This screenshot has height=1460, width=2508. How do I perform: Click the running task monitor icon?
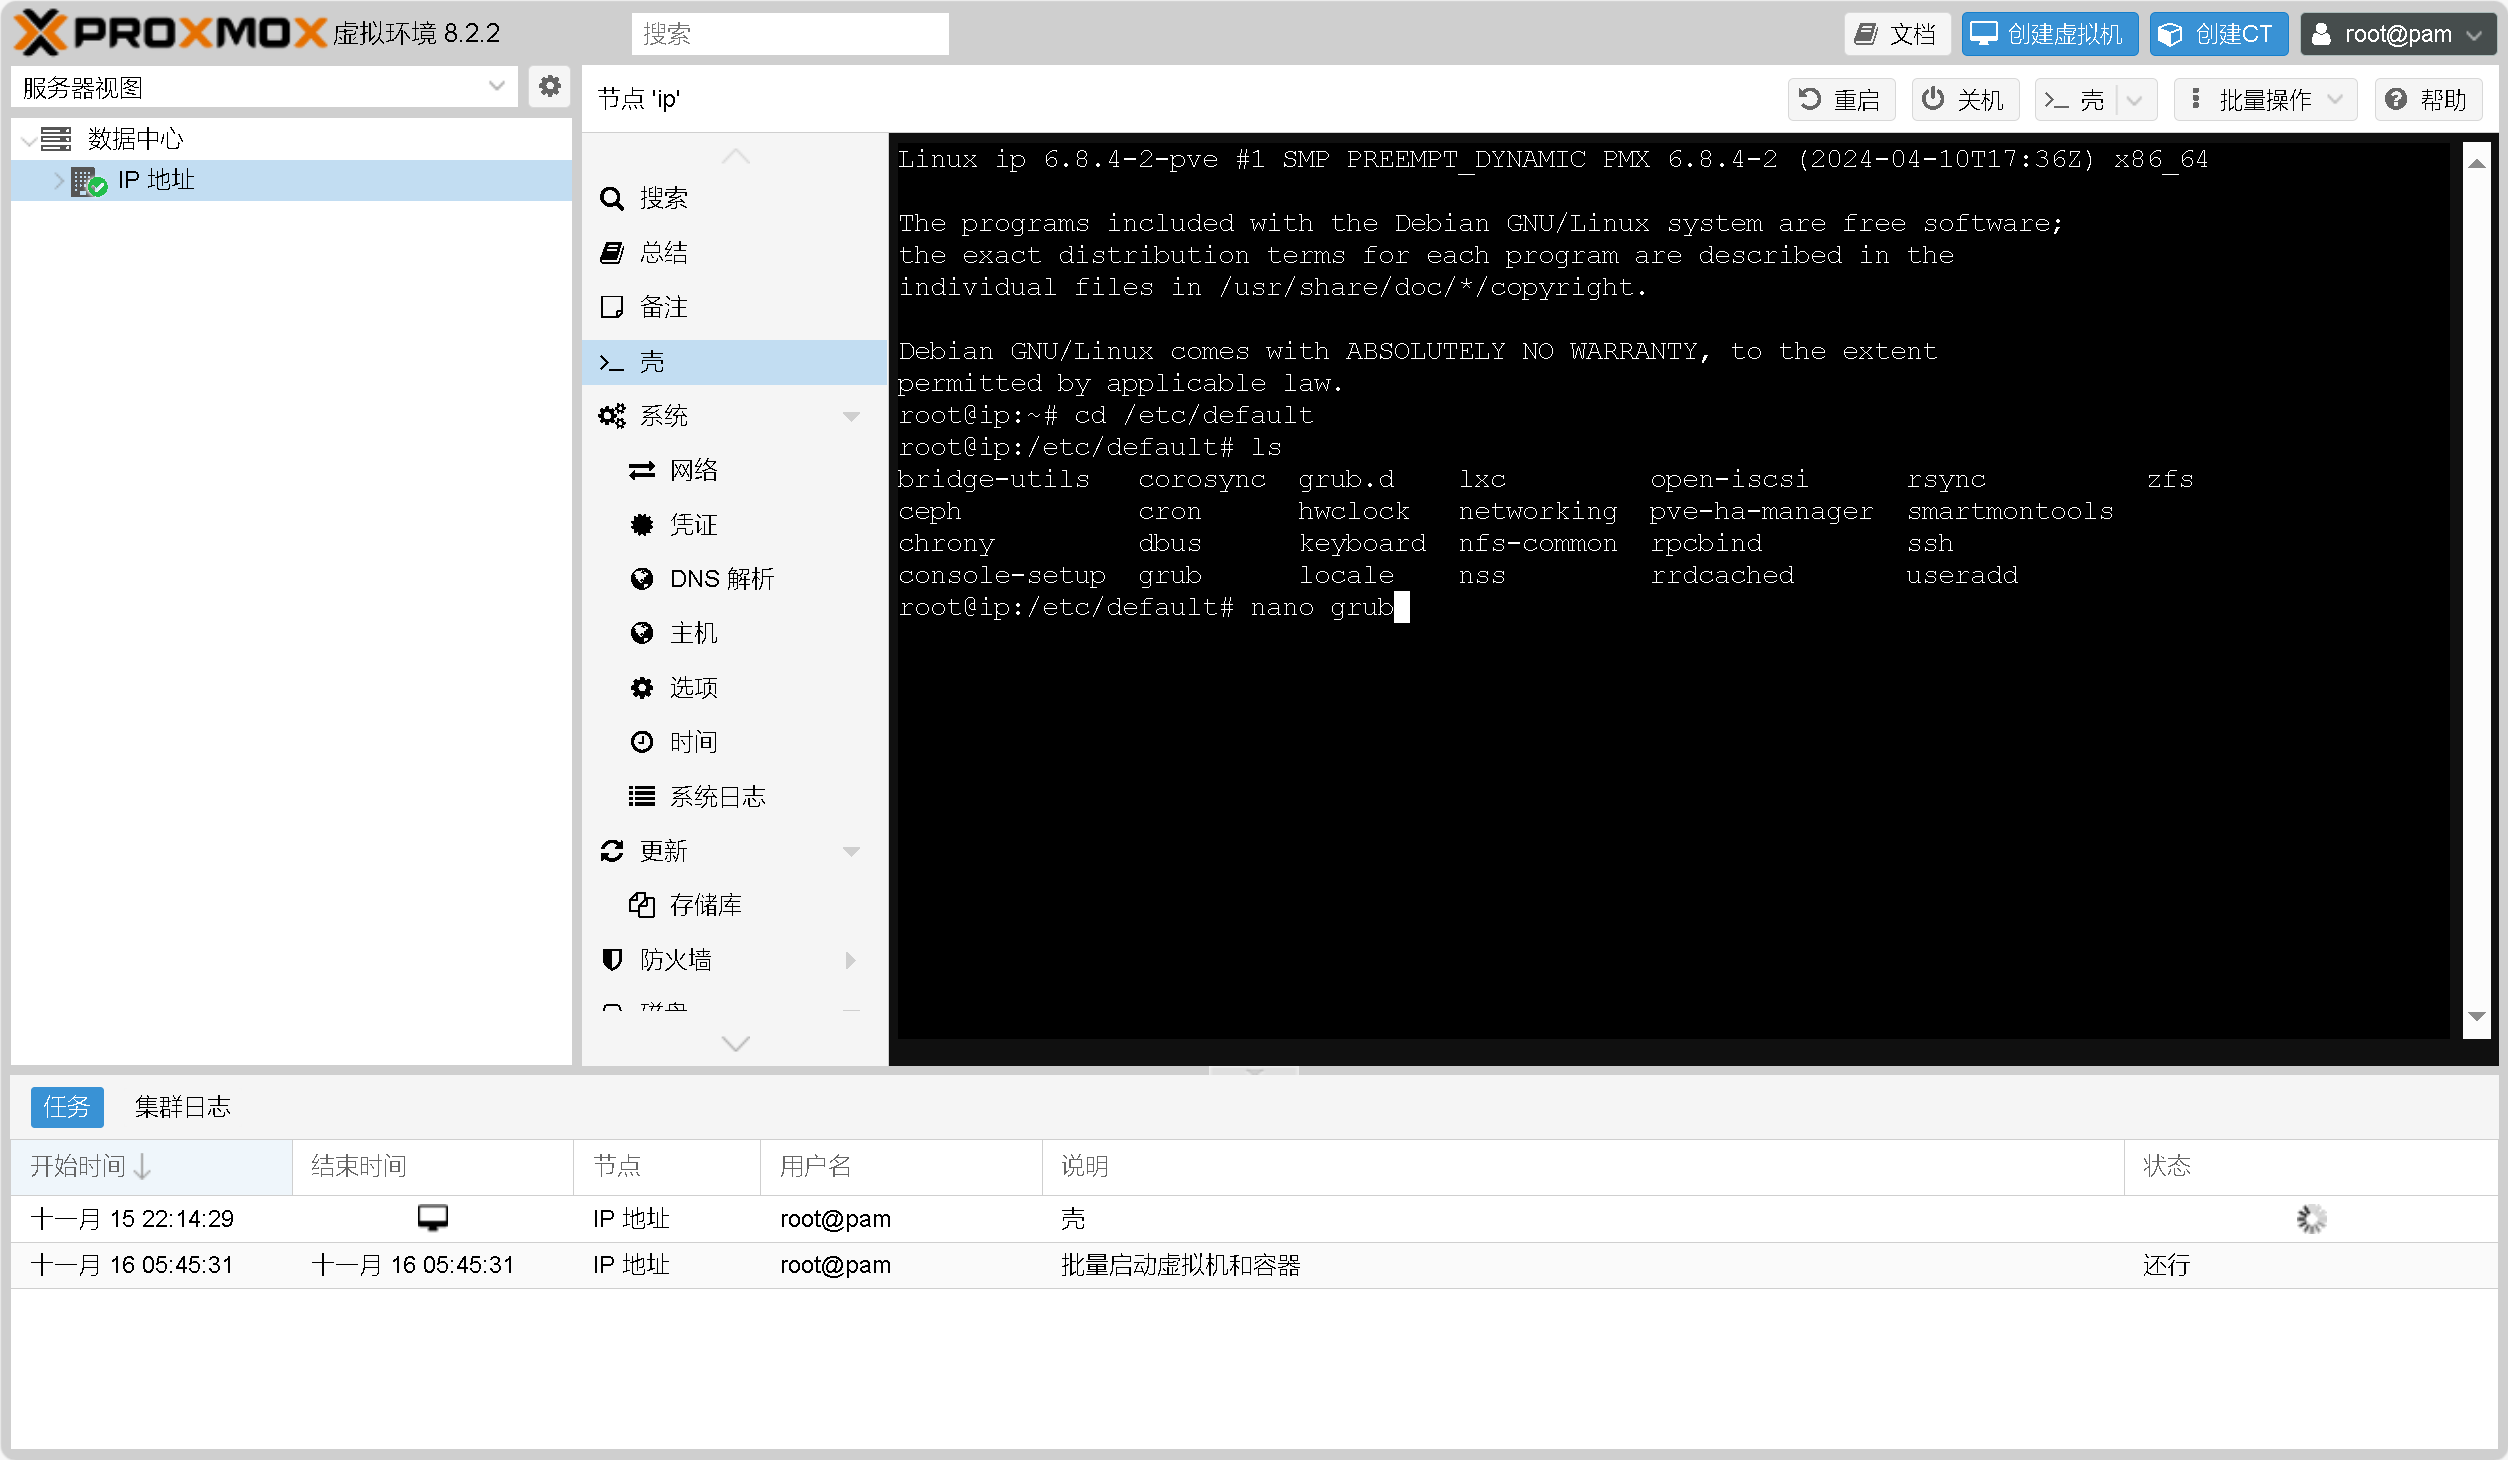433,1217
